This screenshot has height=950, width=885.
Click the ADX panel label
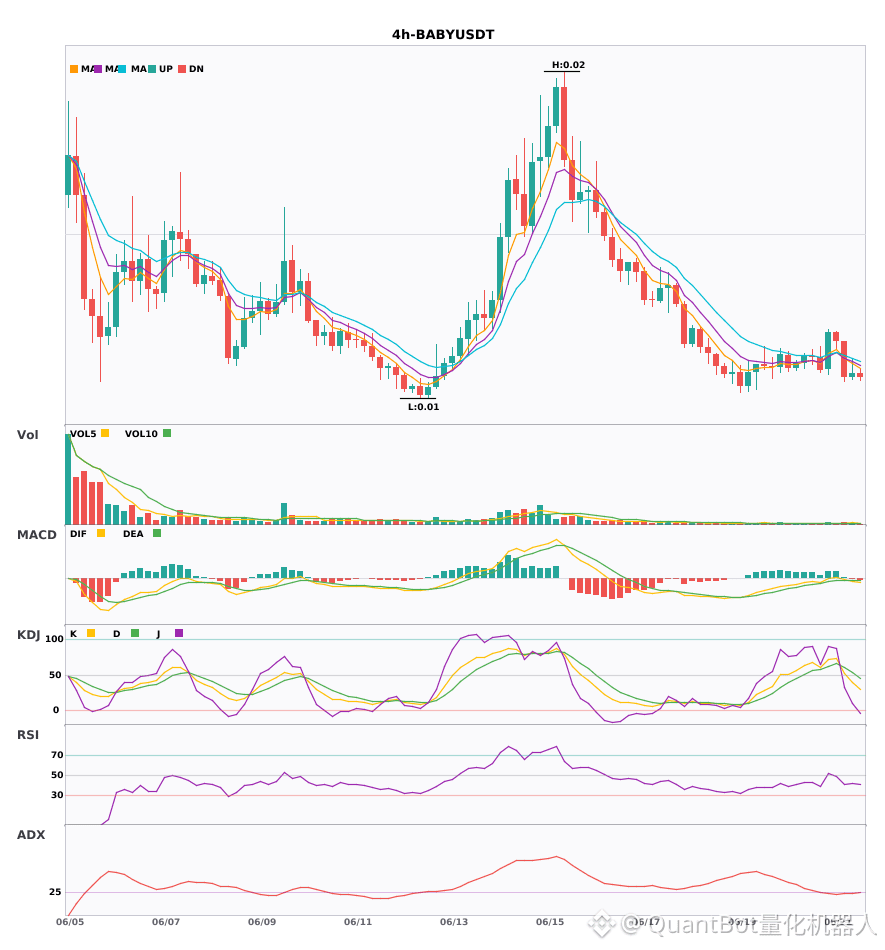(x=31, y=834)
